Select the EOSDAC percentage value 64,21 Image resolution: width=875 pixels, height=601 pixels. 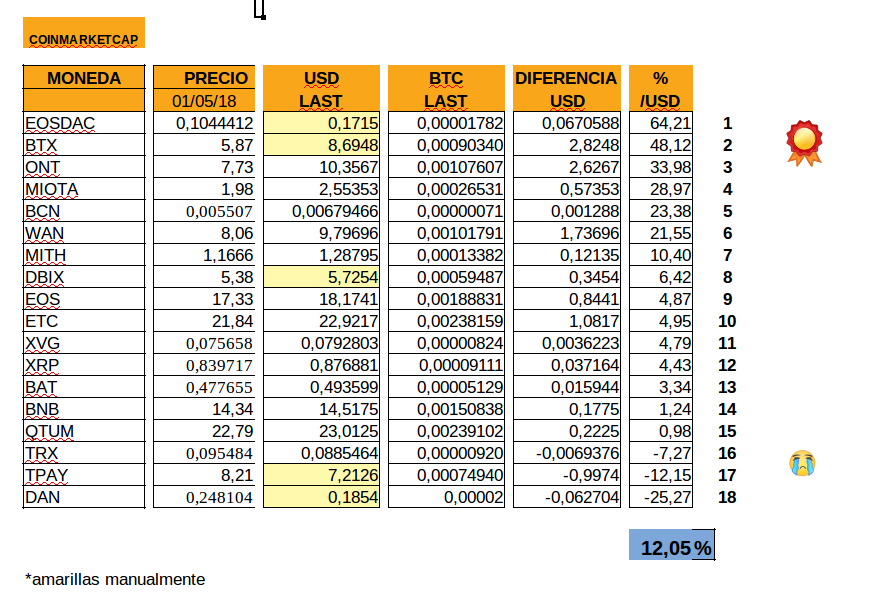pyautogui.click(x=660, y=123)
